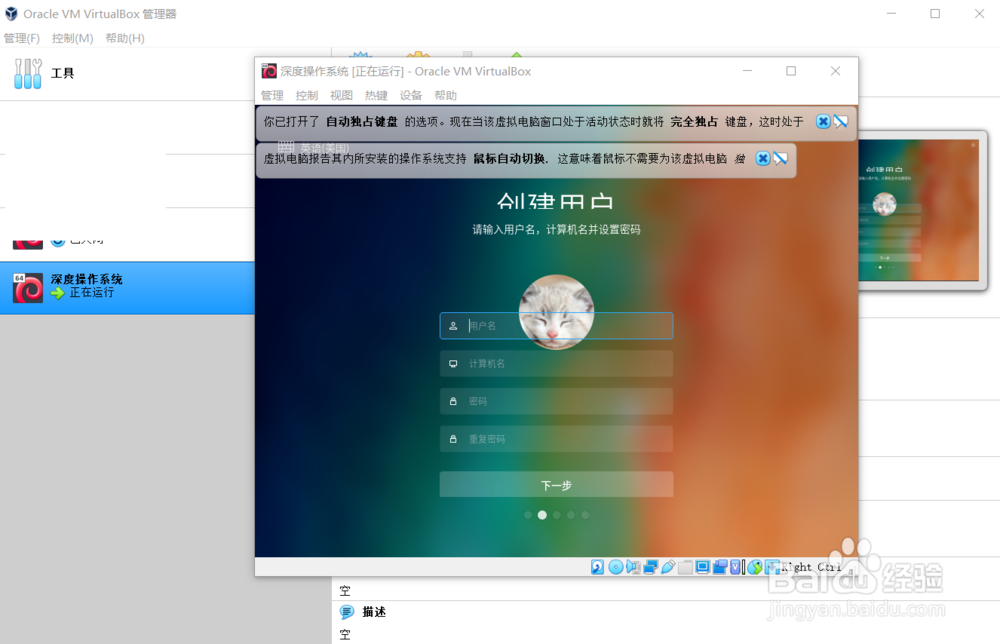1000x644 pixels.
Task: Click the USB devices status icon
Action: tap(668, 567)
